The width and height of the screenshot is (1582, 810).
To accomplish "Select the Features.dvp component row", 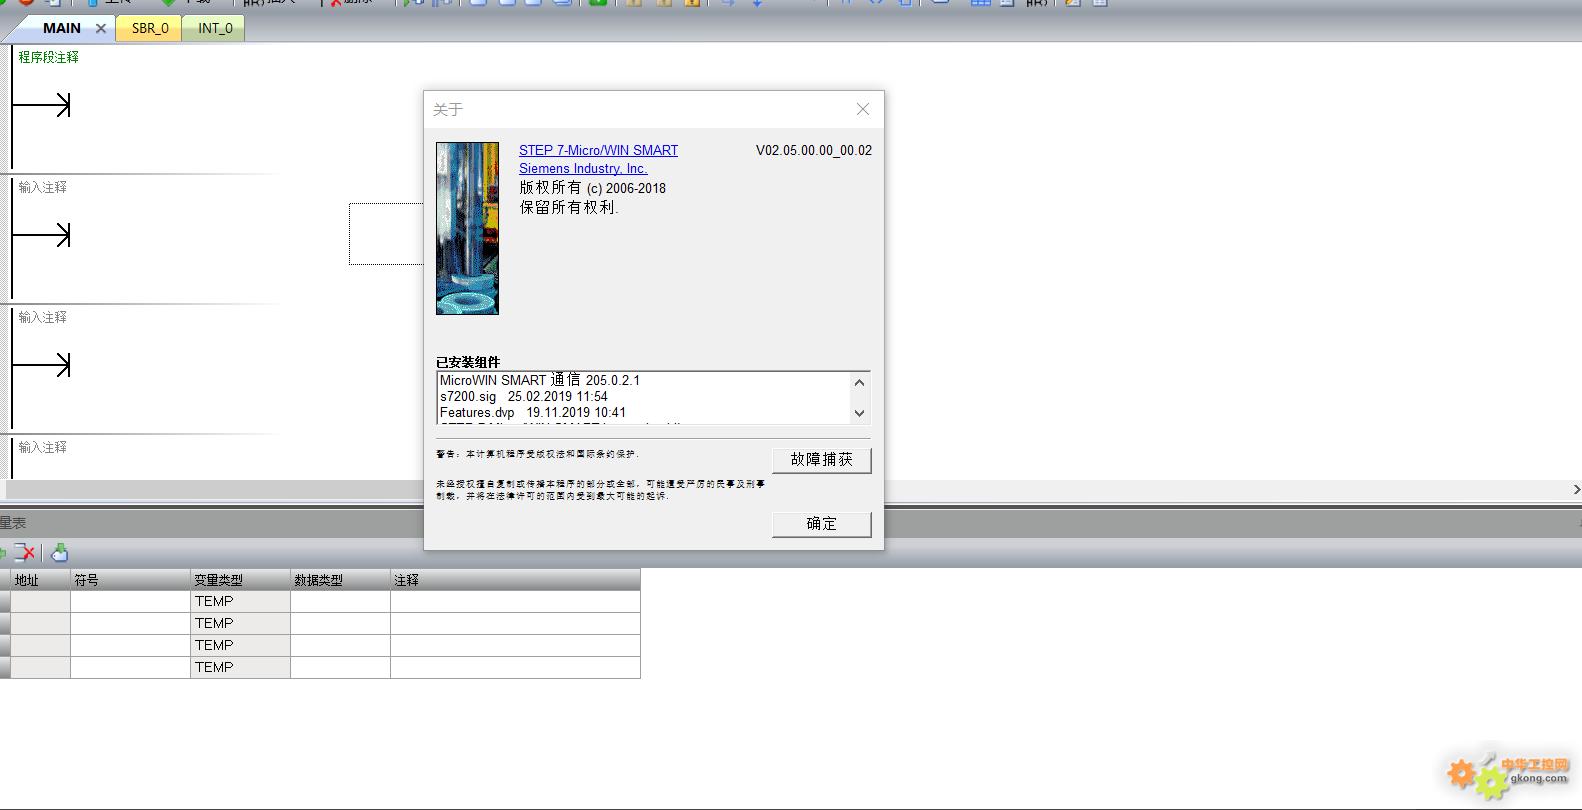I will coord(533,412).
